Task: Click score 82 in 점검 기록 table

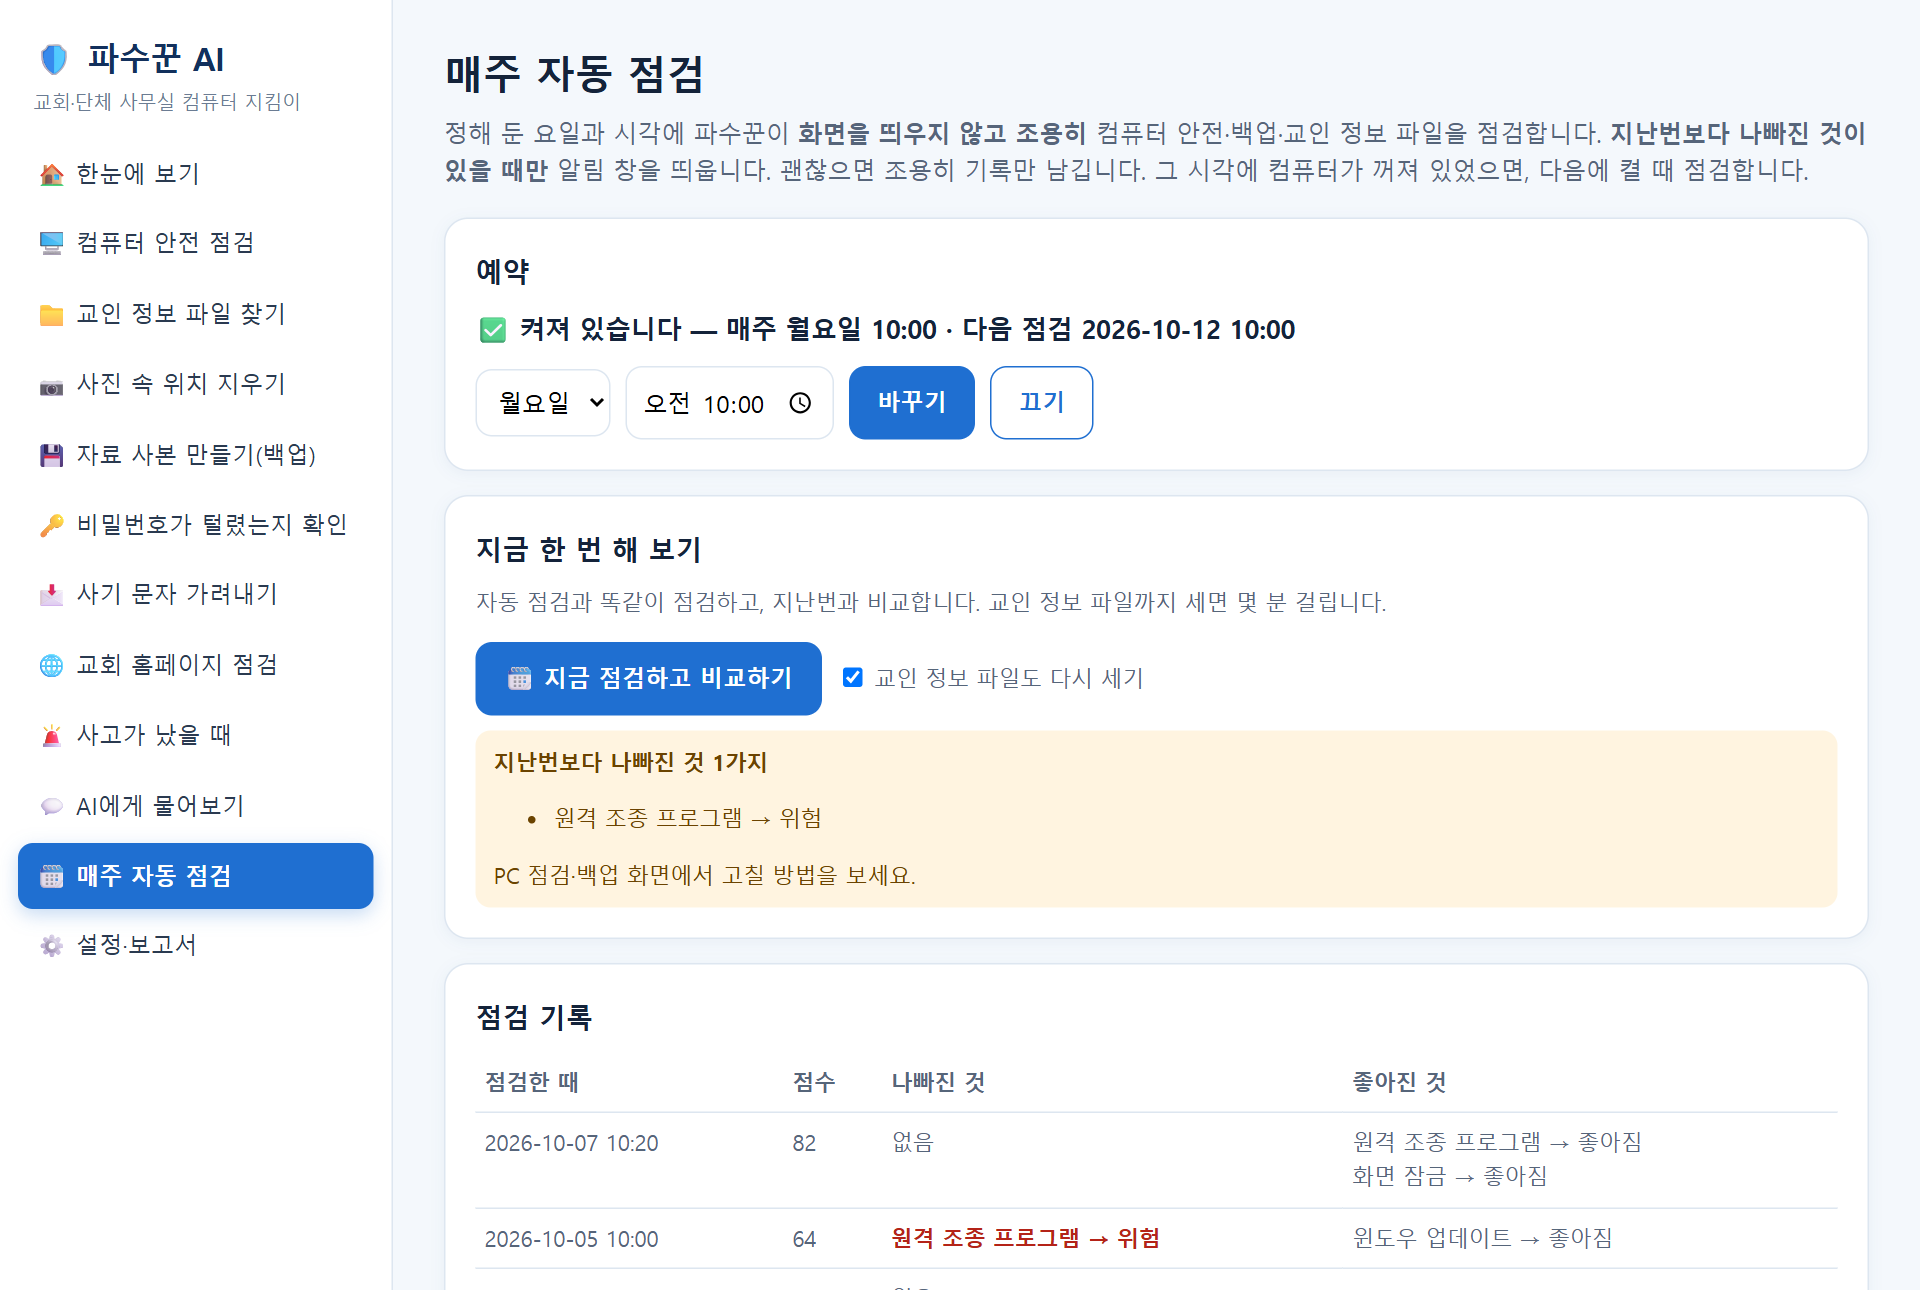Action: point(804,1144)
